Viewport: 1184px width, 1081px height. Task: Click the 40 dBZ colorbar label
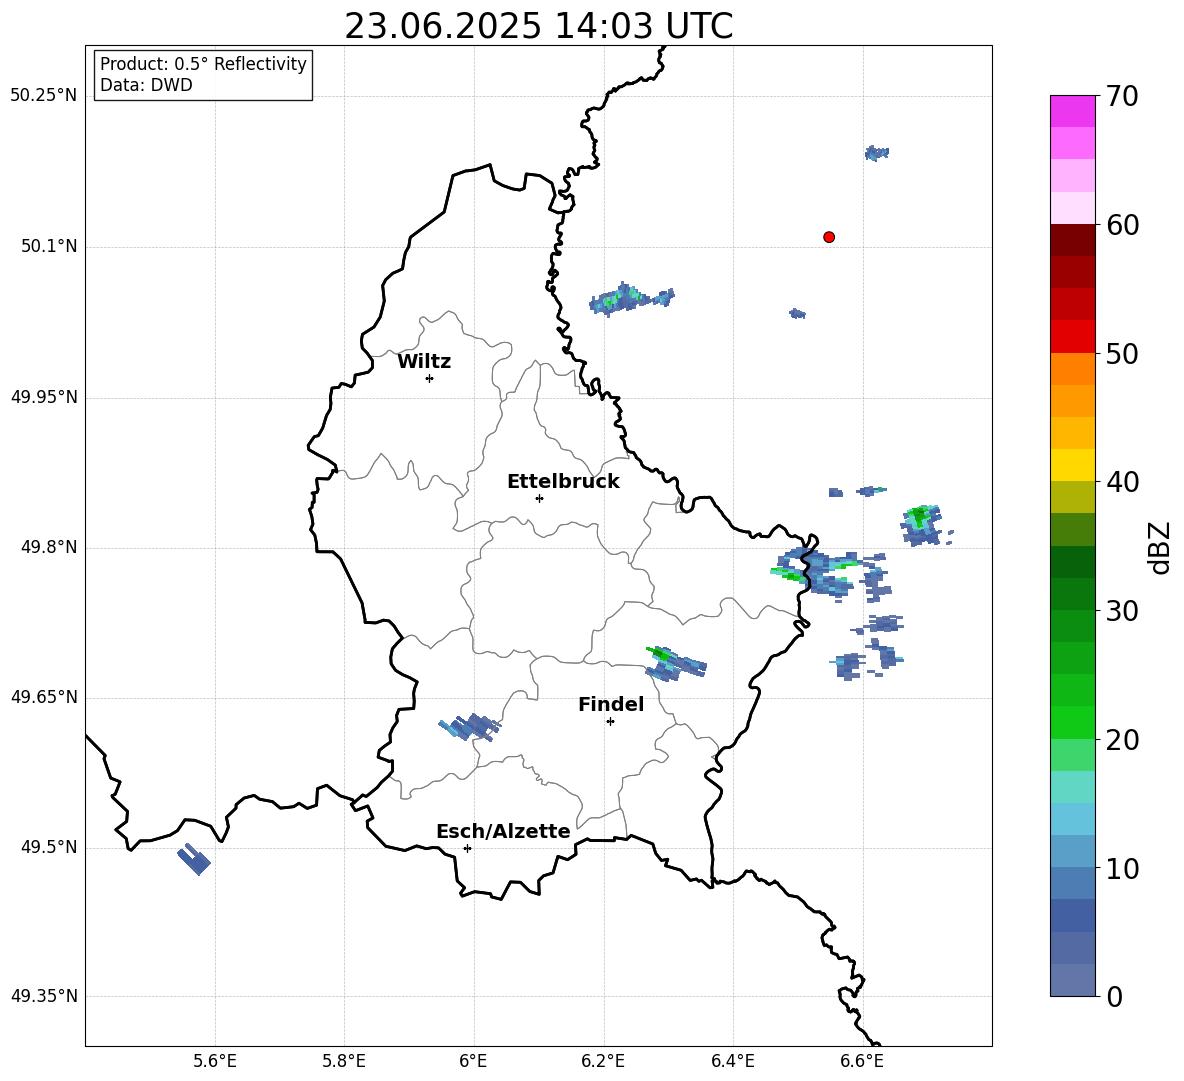coord(1122,482)
